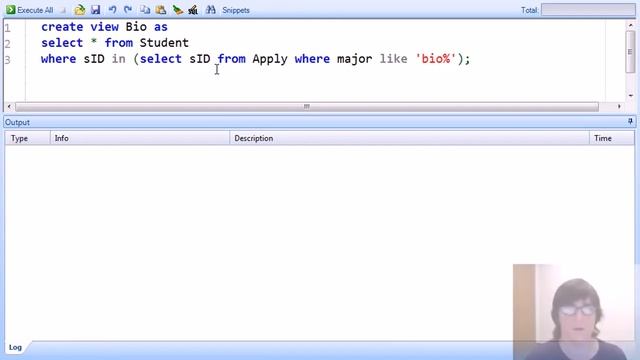Click the horizontal scrollbar right arrow
Viewport: 640px width, 360px height.
619,107
